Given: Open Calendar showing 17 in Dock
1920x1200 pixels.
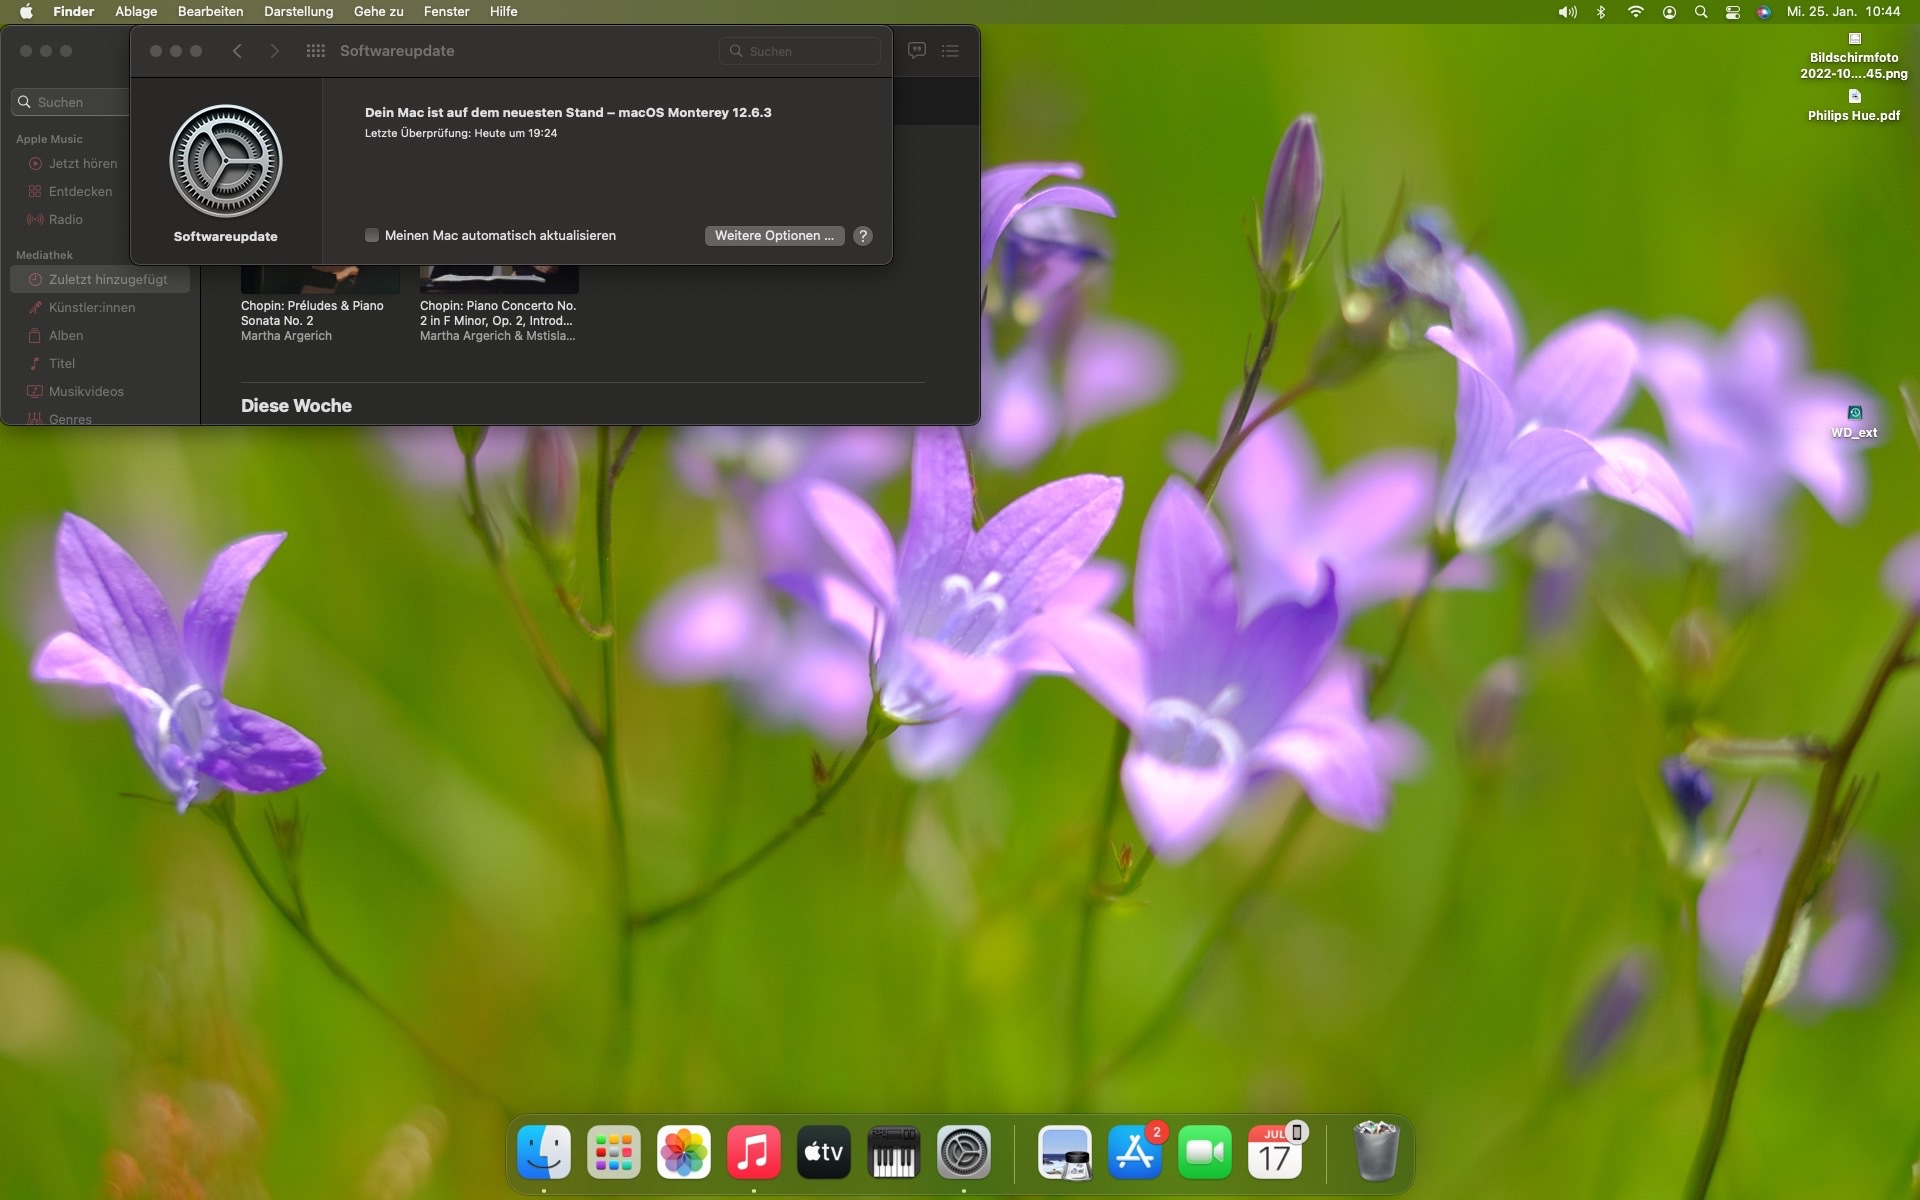Looking at the screenshot, I should 1275,1153.
